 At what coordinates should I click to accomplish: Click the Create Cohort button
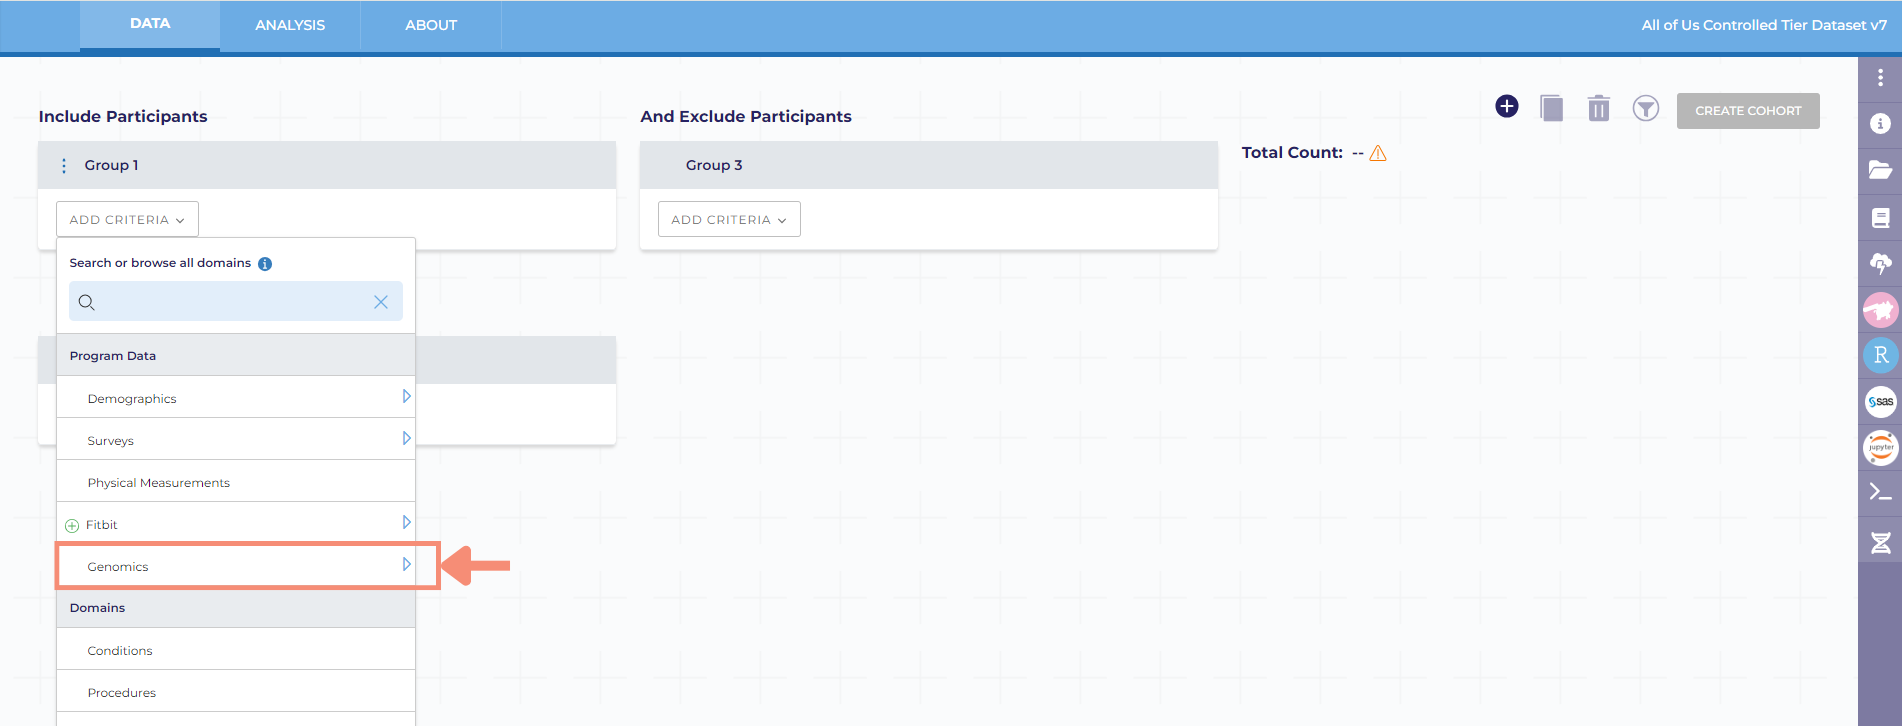(x=1748, y=111)
